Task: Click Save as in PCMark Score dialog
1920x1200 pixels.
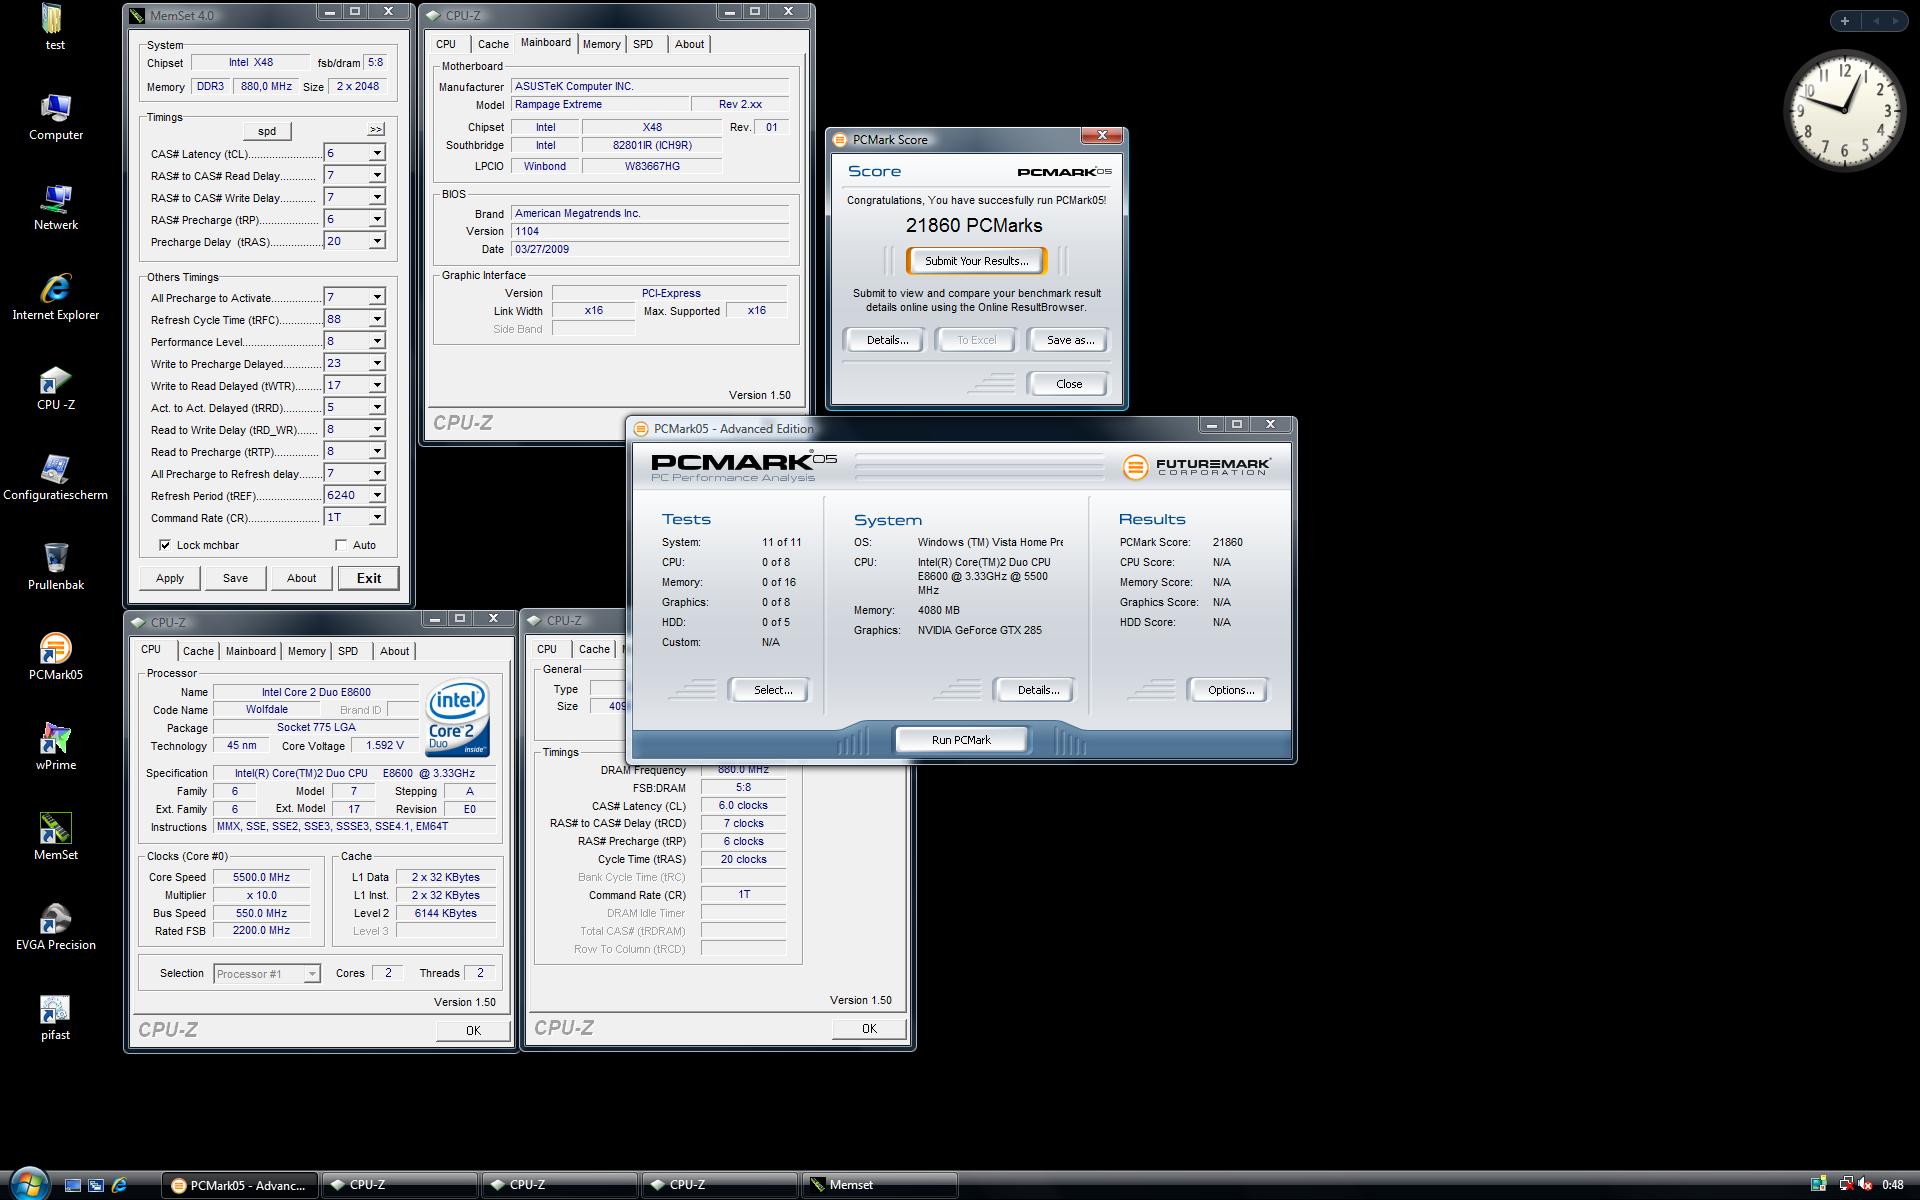Action: click(1070, 340)
